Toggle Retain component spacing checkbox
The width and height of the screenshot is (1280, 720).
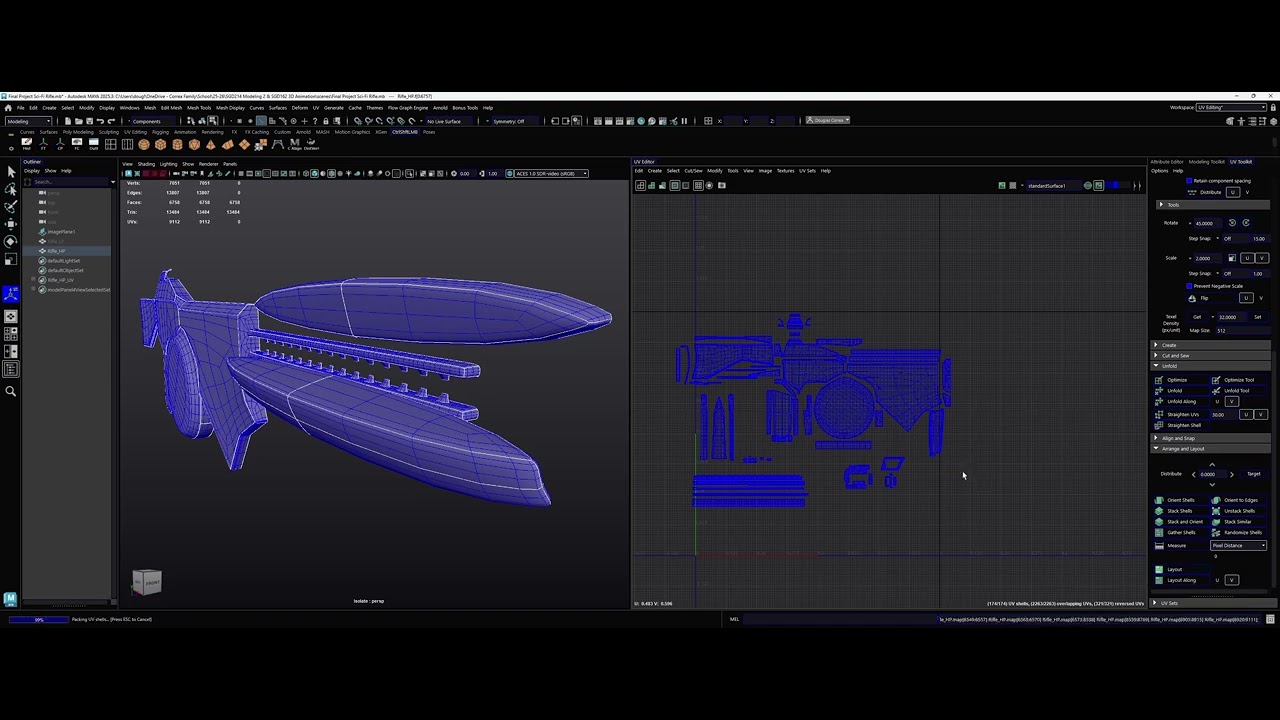coord(1189,181)
